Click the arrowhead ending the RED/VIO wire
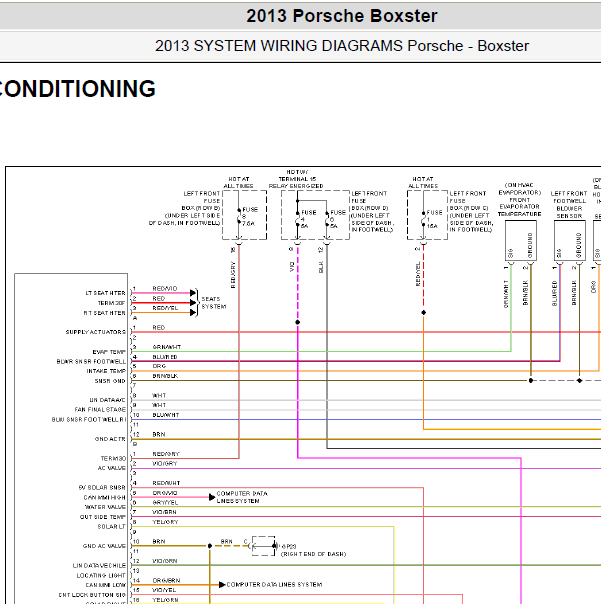 click(193, 293)
